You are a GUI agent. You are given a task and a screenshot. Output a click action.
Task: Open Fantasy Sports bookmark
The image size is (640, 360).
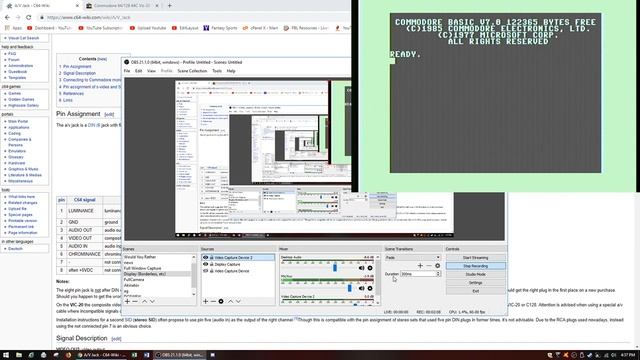click(x=220, y=28)
